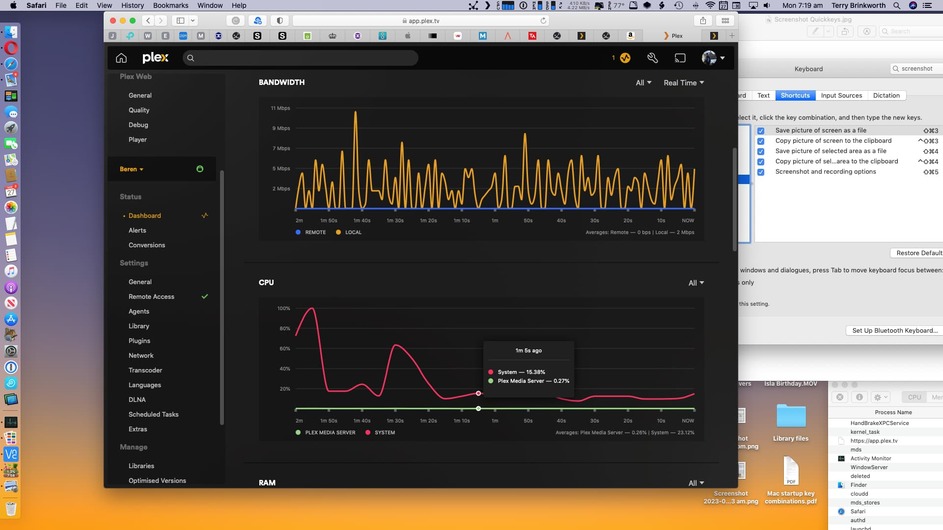Click the Restore Defaults button
This screenshot has height=530, width=943.
(x=917, y=253)
